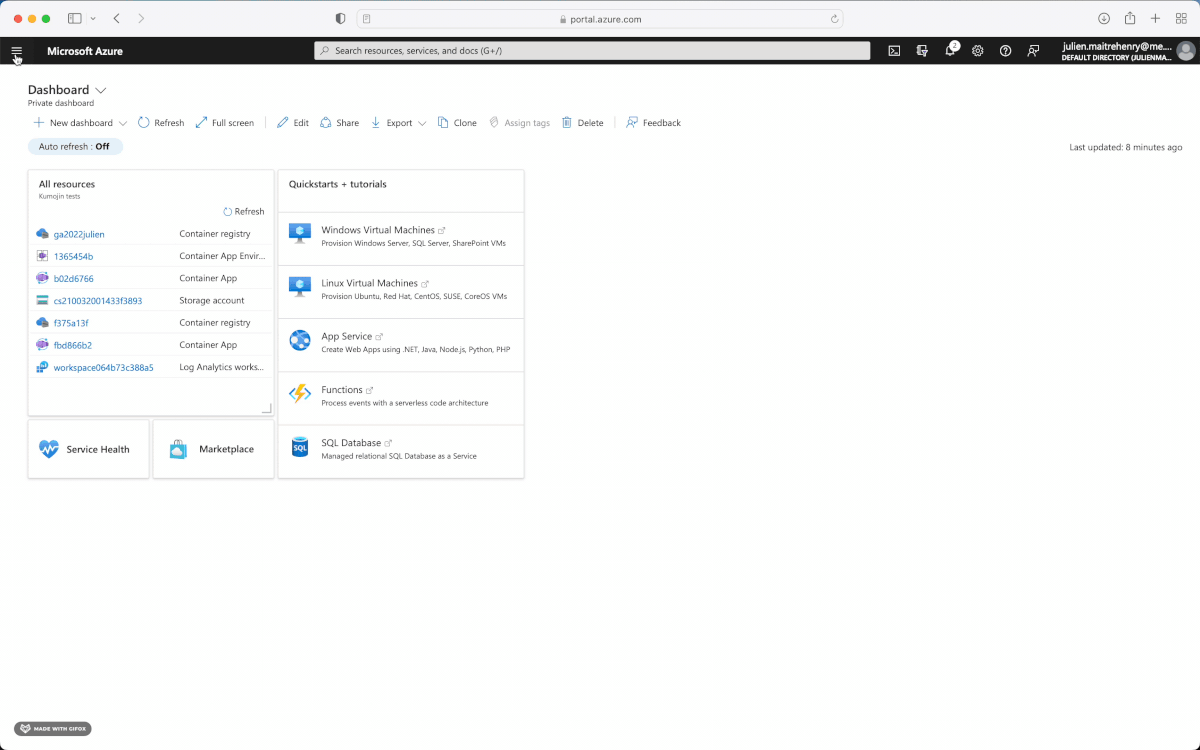Open Safari downloads icon
This screenshot has height=750, width=1200.
pyautogui.click(x=1104, y=18)
